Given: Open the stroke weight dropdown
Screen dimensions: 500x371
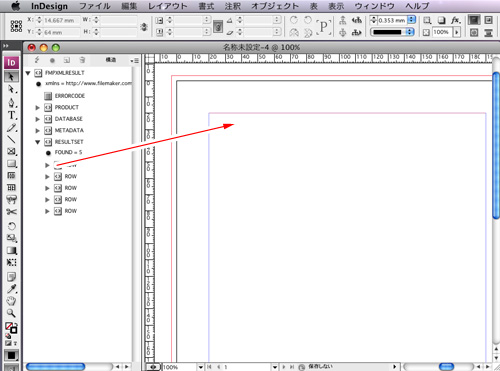Looking at the screenshot, I should coord(412,20).
